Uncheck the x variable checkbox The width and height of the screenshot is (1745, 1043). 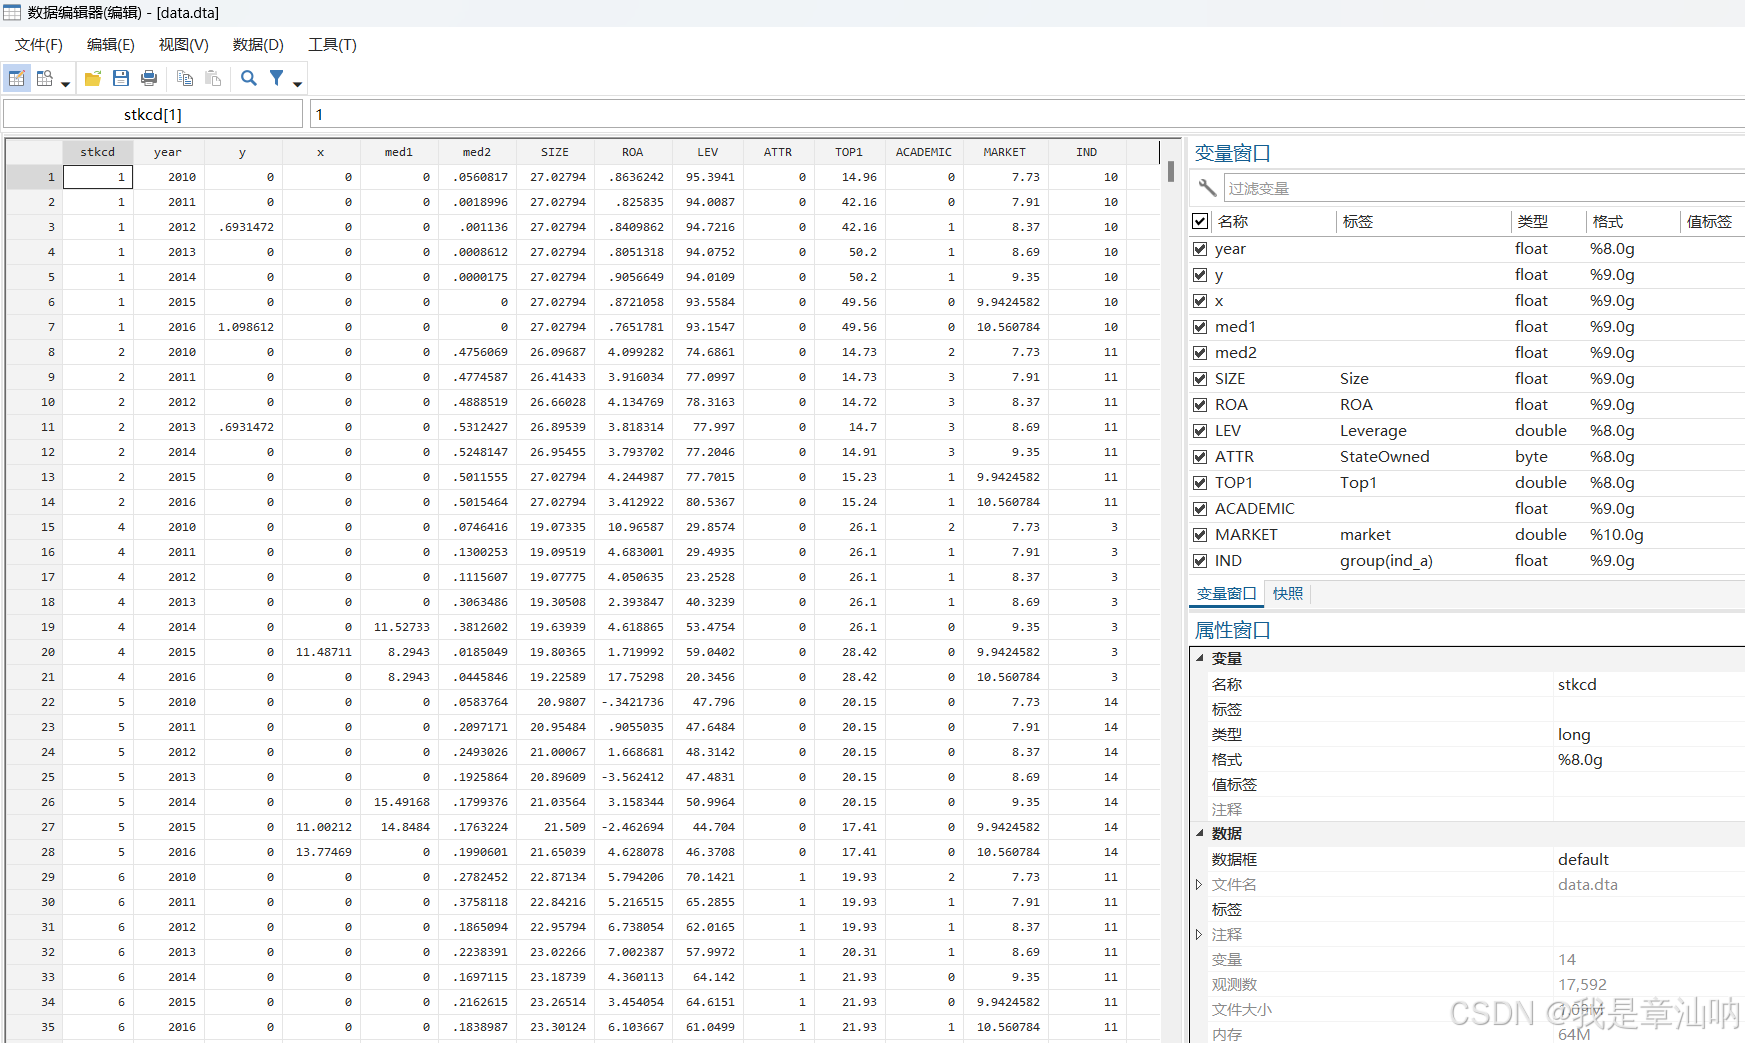pyautogui.click(x=1200, y=301)
